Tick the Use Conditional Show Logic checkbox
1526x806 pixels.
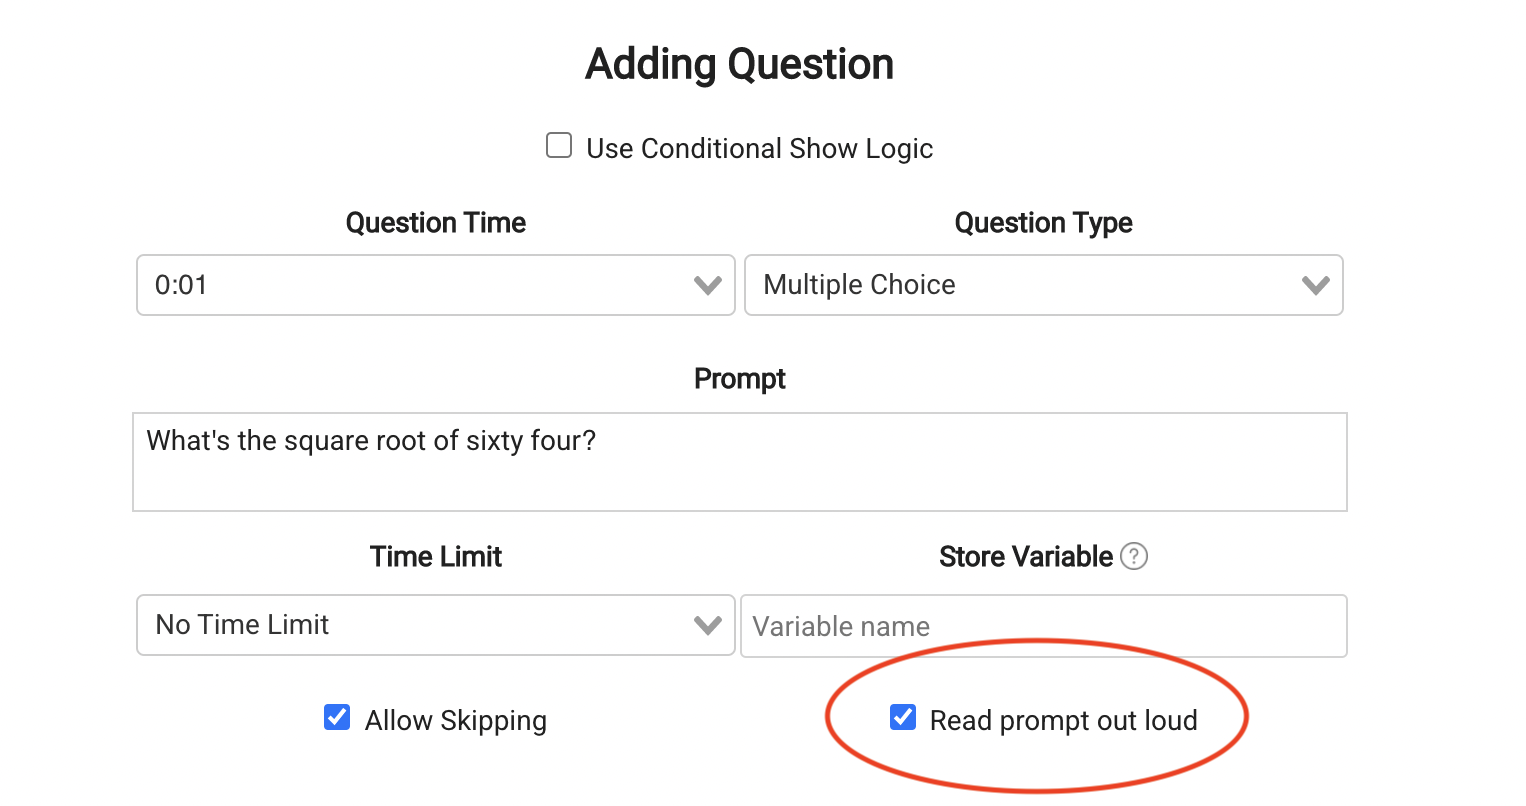tap(559, 146)
